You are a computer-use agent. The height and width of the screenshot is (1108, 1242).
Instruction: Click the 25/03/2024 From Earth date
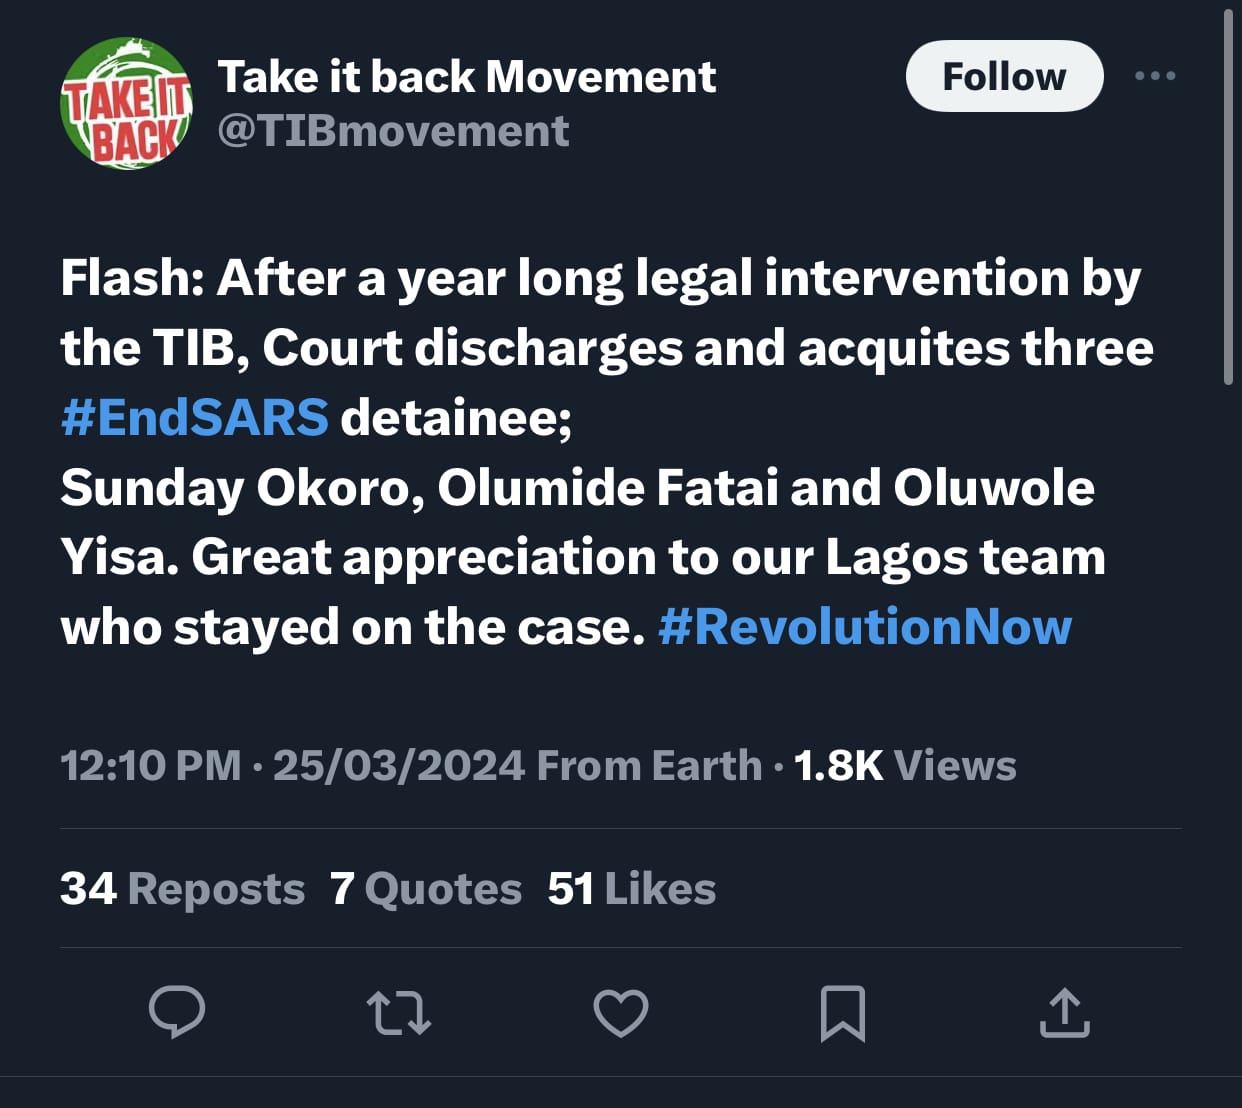click(x=517, y=766)
